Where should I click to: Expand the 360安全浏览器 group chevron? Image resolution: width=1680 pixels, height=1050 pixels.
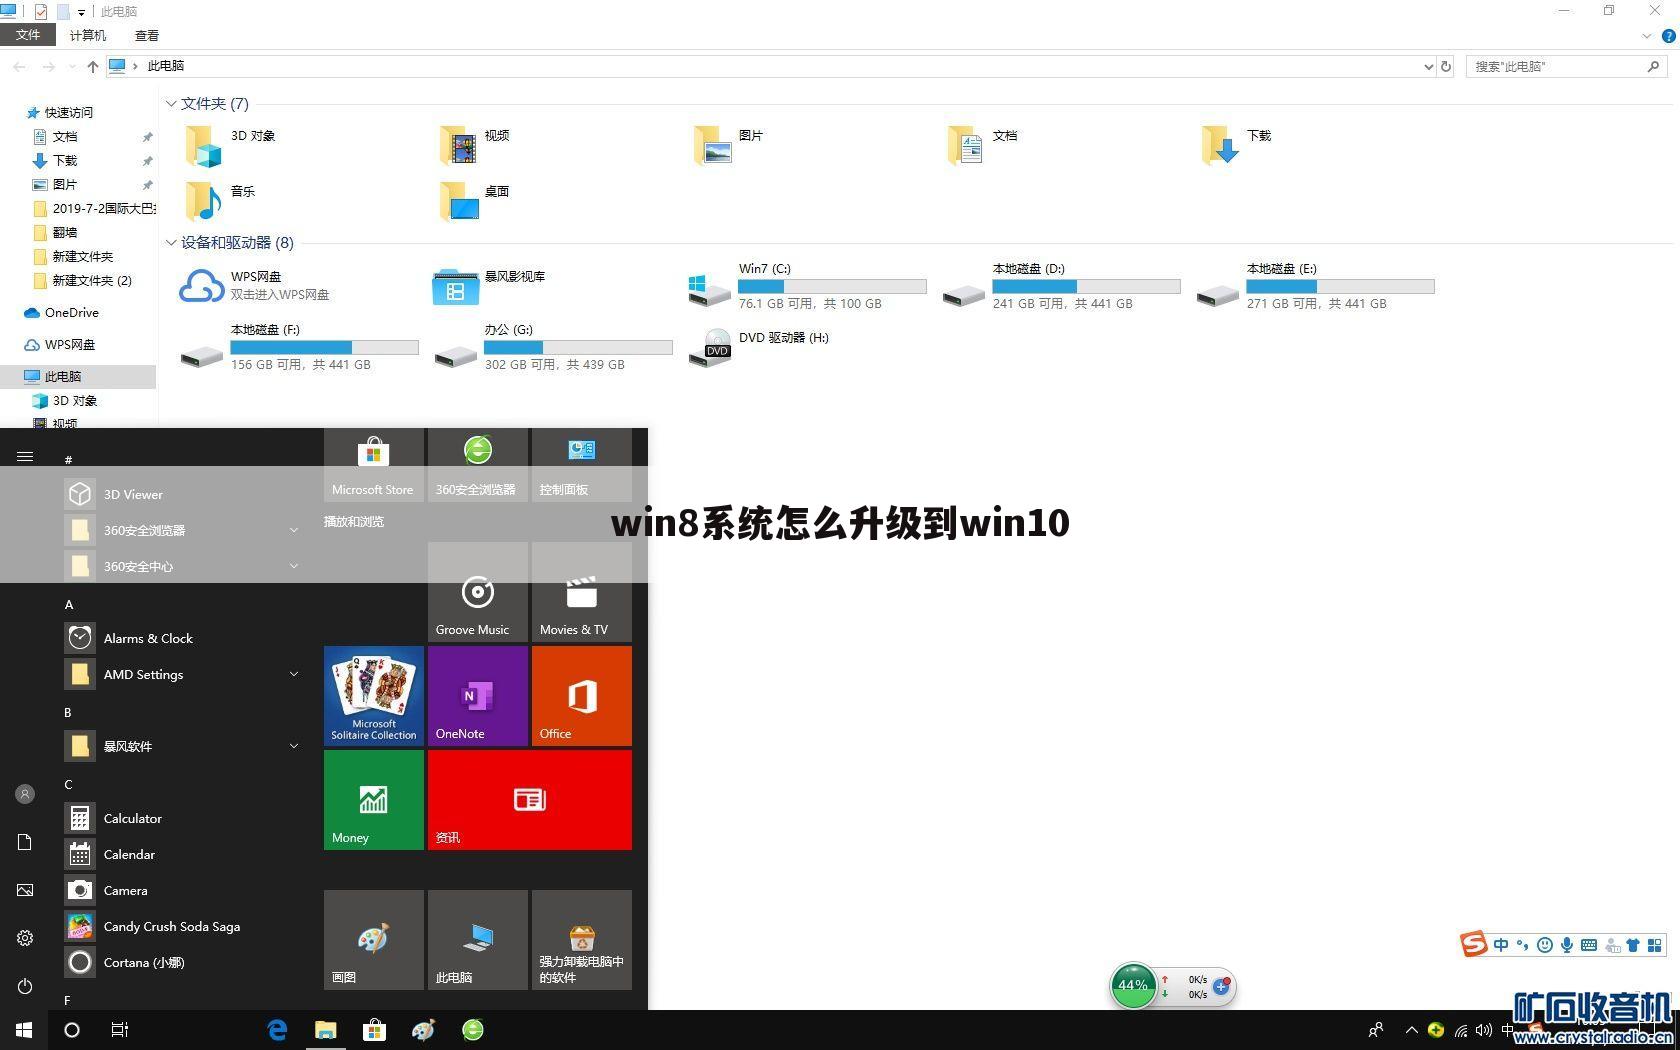pos(294,530)
